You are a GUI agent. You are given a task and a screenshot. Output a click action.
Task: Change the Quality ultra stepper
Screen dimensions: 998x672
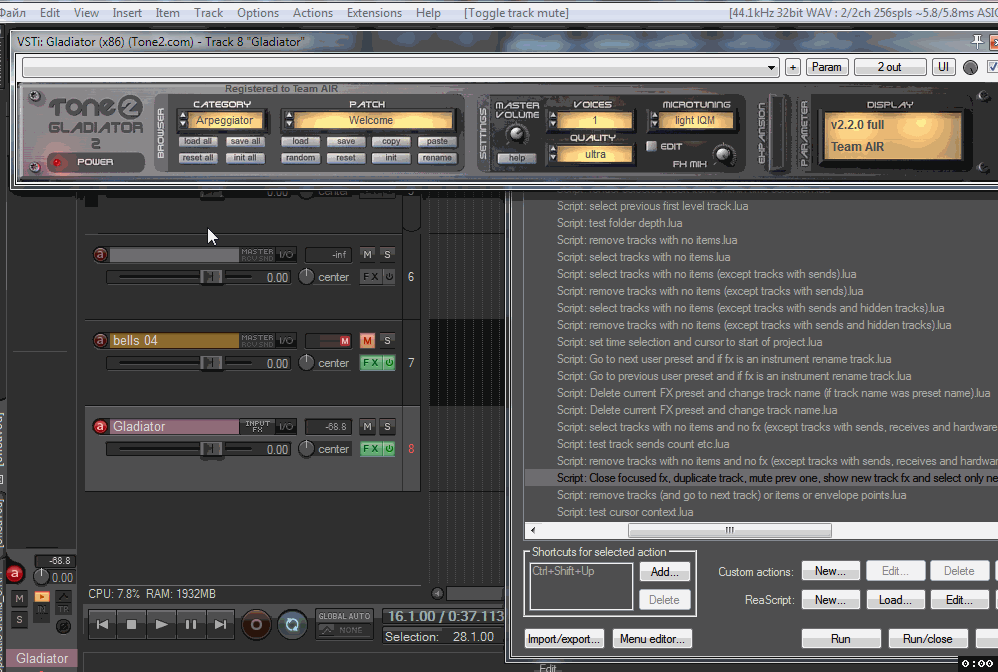click(552, 154)
